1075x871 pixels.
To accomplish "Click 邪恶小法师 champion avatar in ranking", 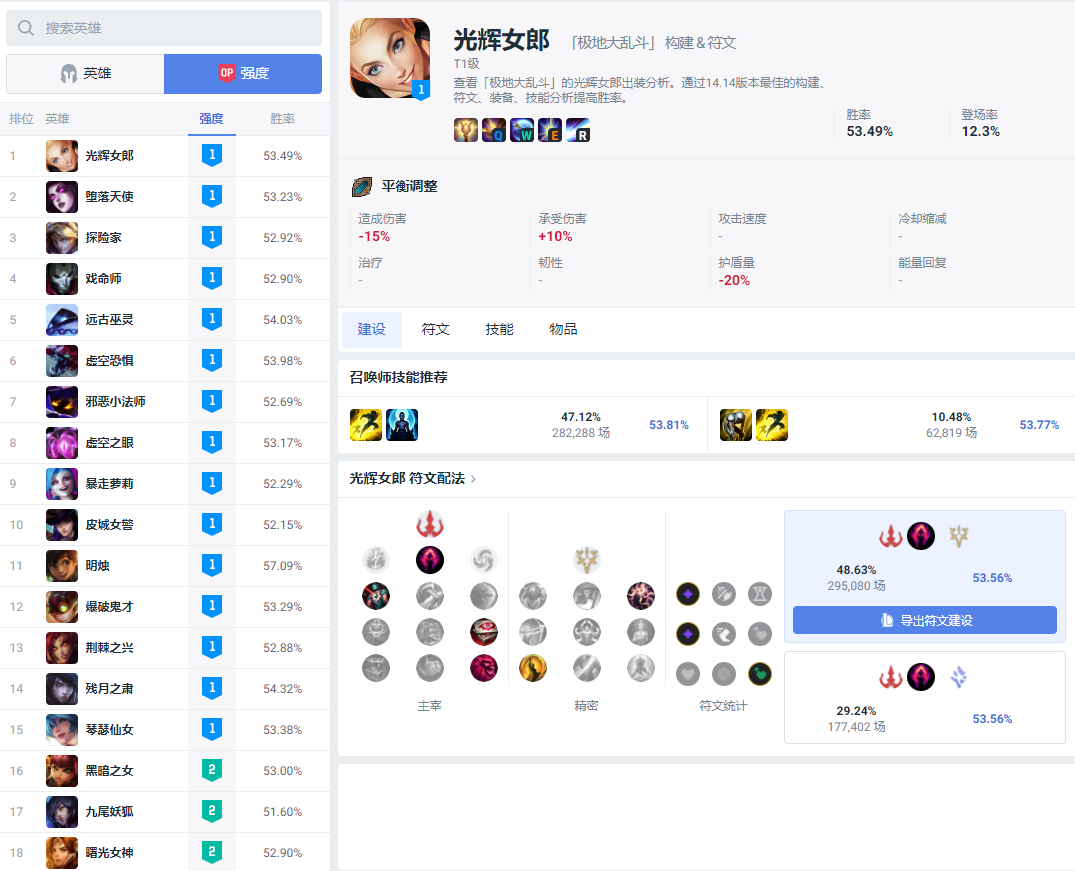I will (62, 402).
